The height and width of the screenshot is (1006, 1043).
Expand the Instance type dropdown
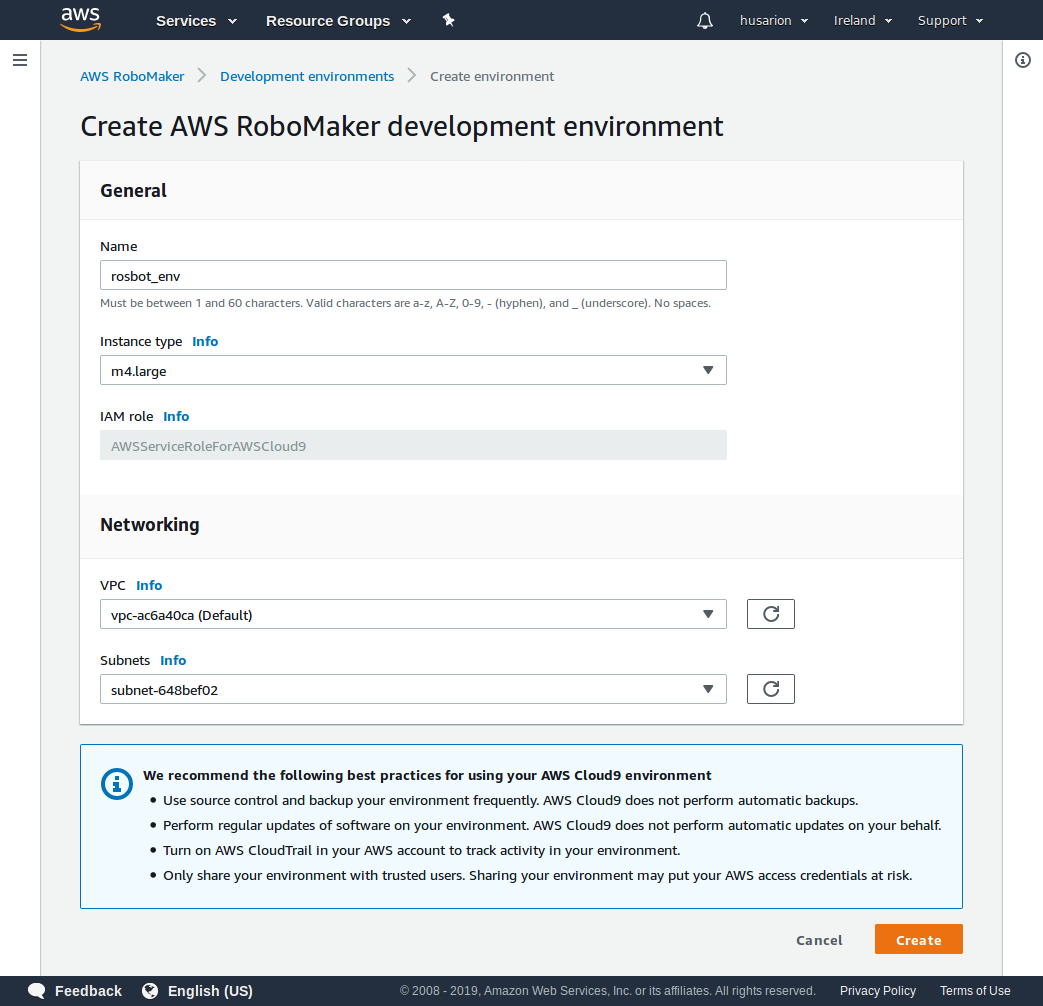coord(413,370)
